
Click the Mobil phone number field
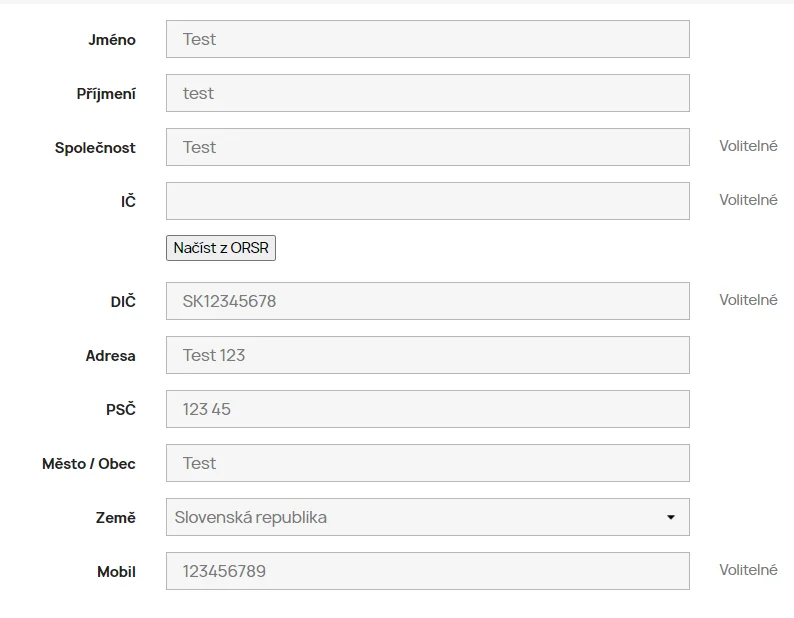[x=427, y=571]
